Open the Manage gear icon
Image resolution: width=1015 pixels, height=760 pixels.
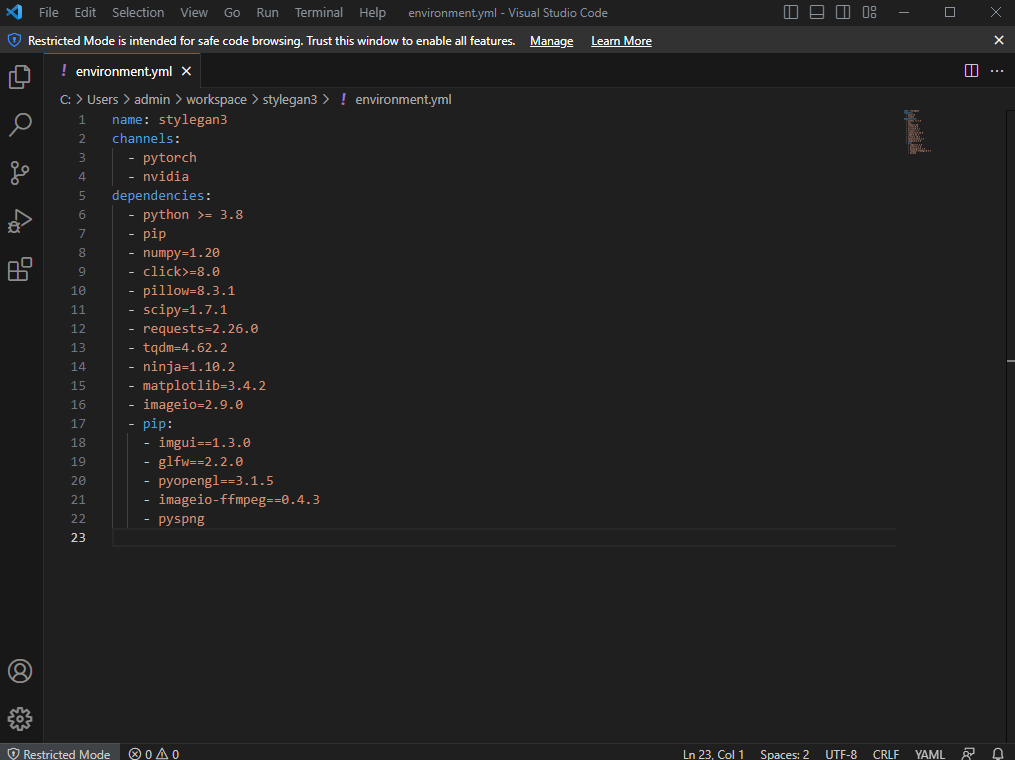(x=19, y=719)
